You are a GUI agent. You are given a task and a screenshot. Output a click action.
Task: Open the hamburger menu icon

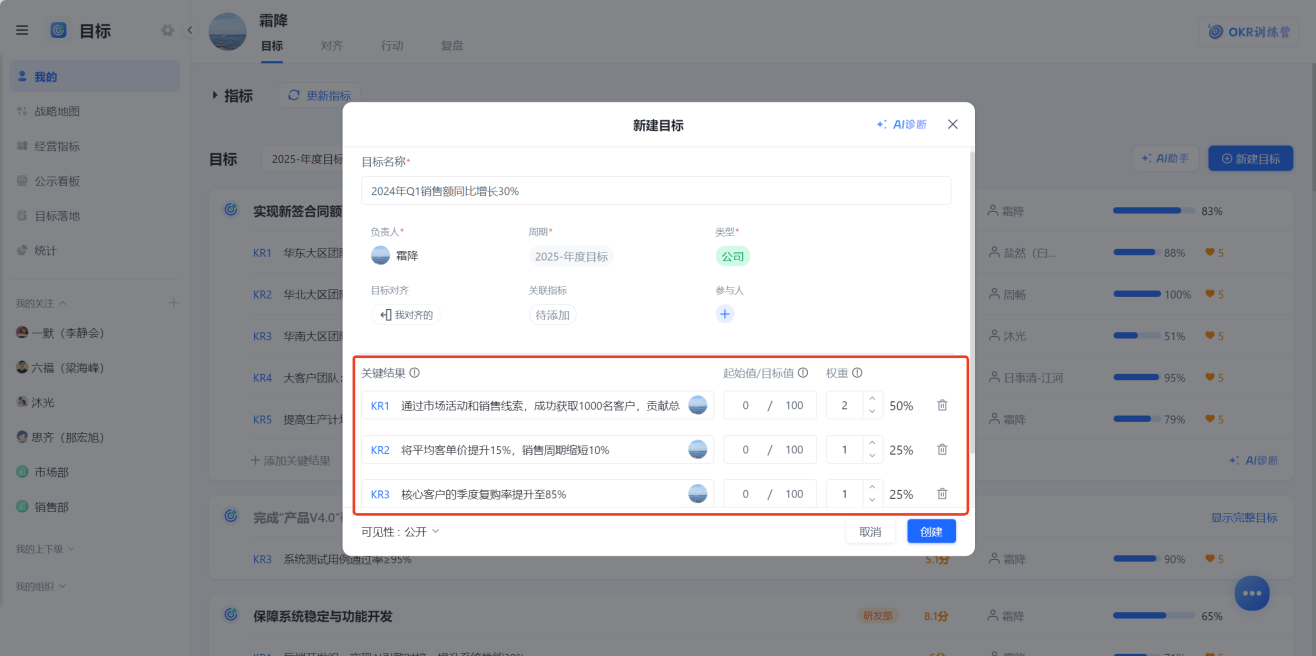(x=22, y=30)
